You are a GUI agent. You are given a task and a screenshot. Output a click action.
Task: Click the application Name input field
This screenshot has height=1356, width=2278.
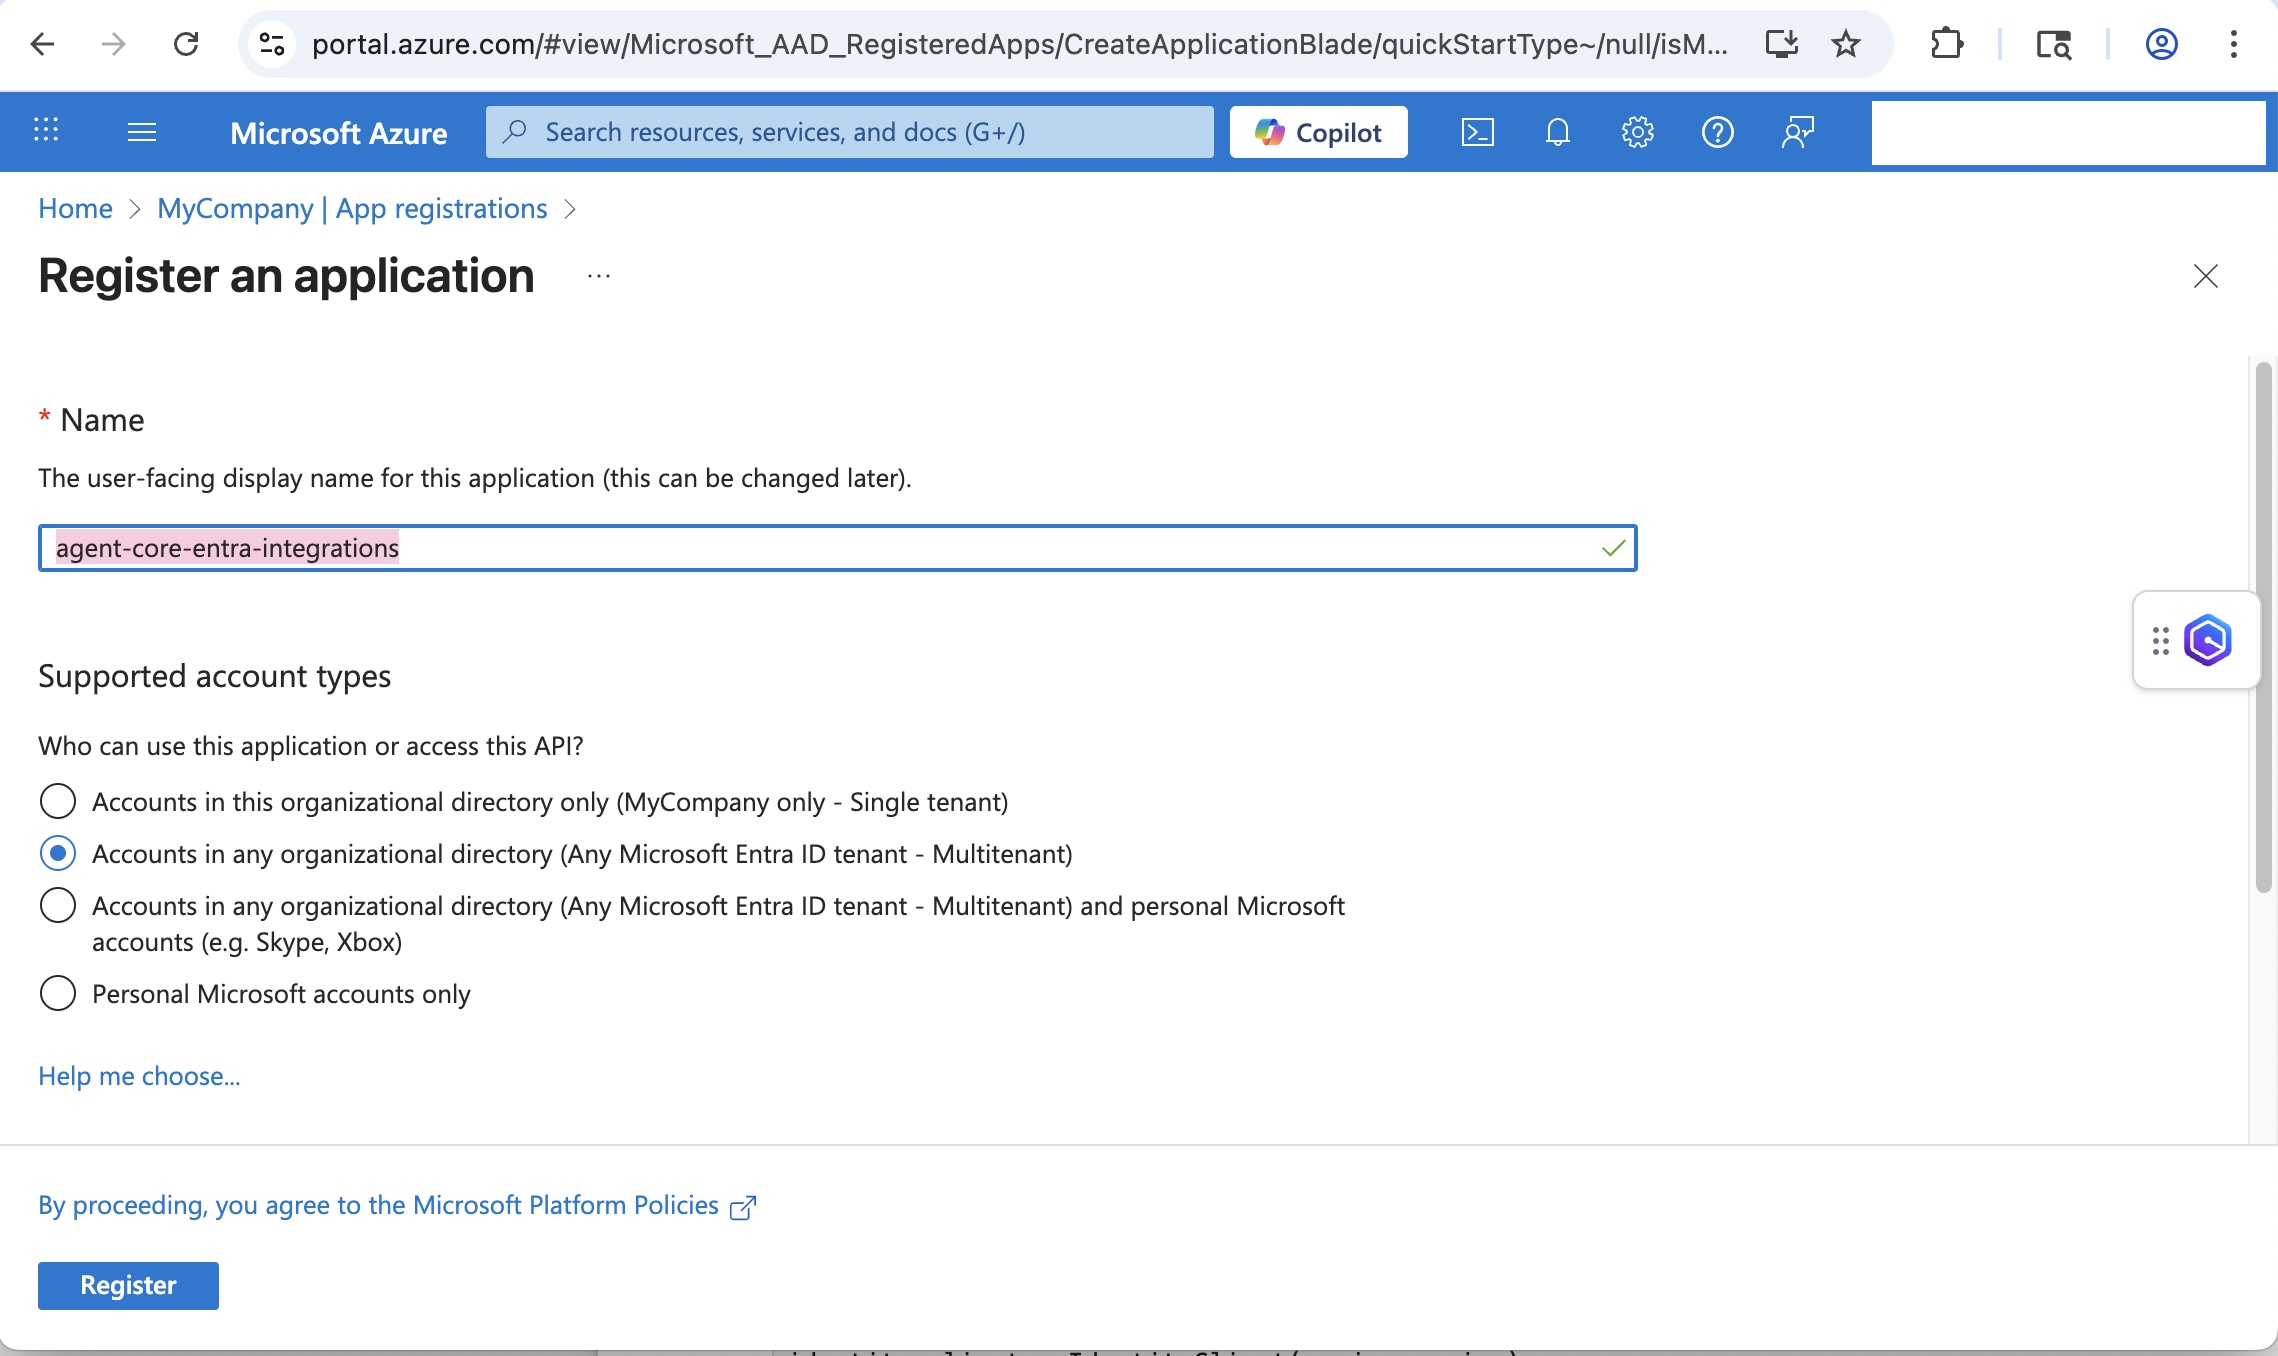pyautogui.click(x=837, y=548)
